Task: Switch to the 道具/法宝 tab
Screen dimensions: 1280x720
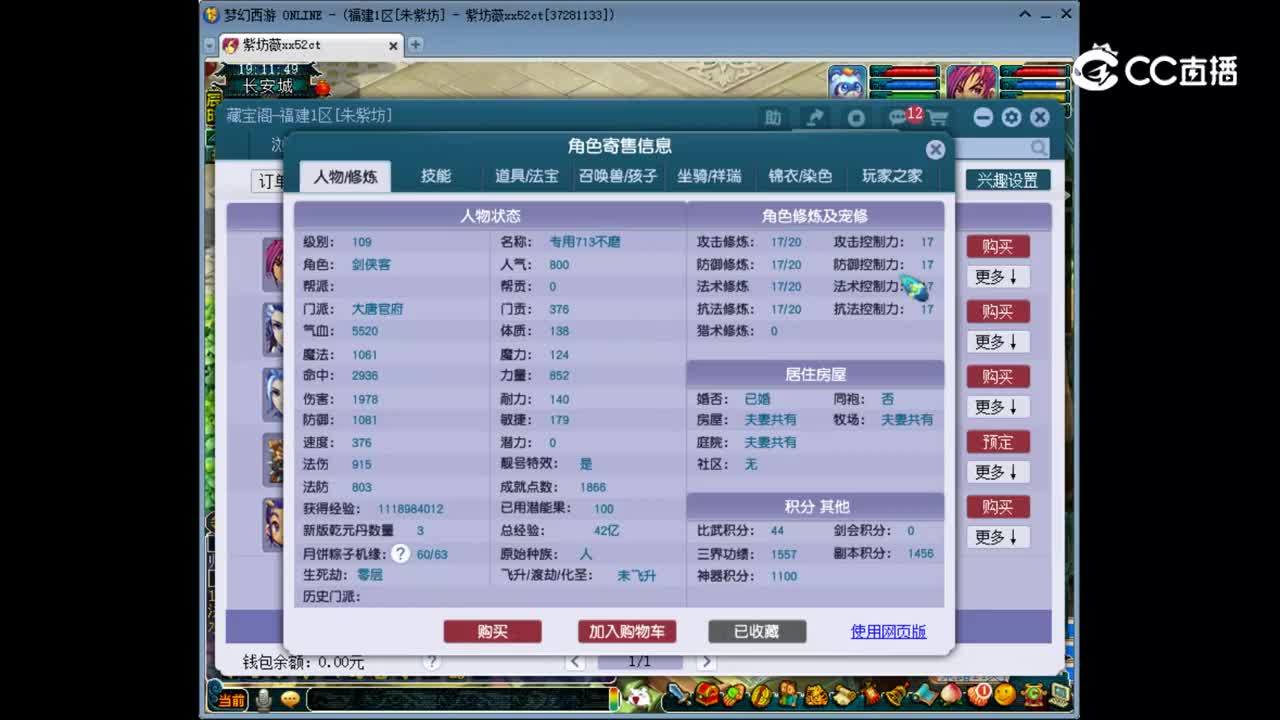Action: pos(527,176)
